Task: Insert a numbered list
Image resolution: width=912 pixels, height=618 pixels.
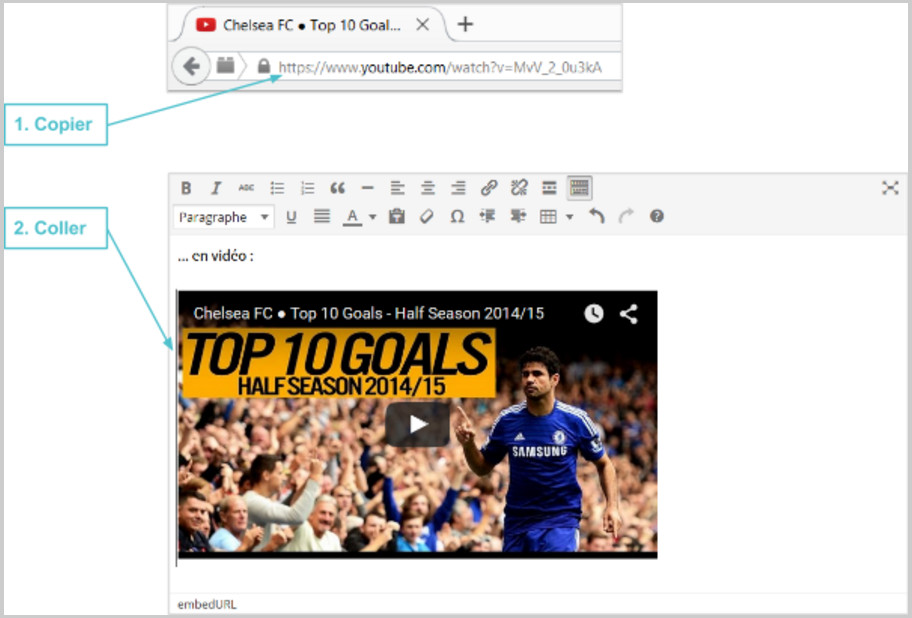Action: pos(307,188)
